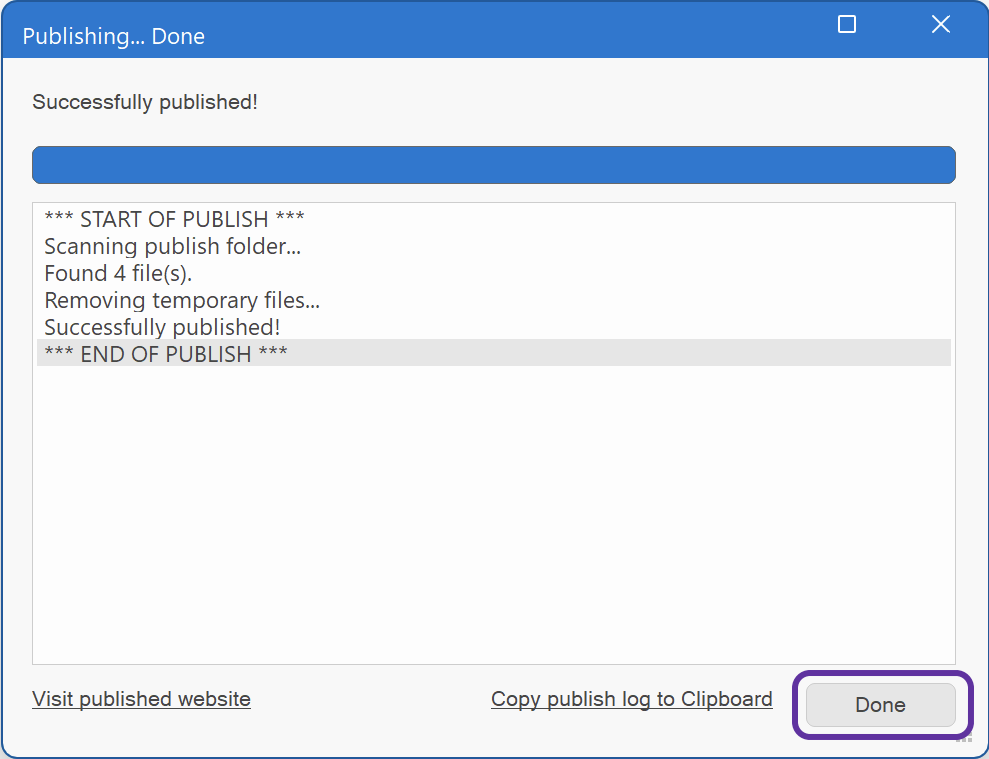The image size is (989, 759).
Task: Maximize the Publishing dialog window
Action: (x=847, y=25)
